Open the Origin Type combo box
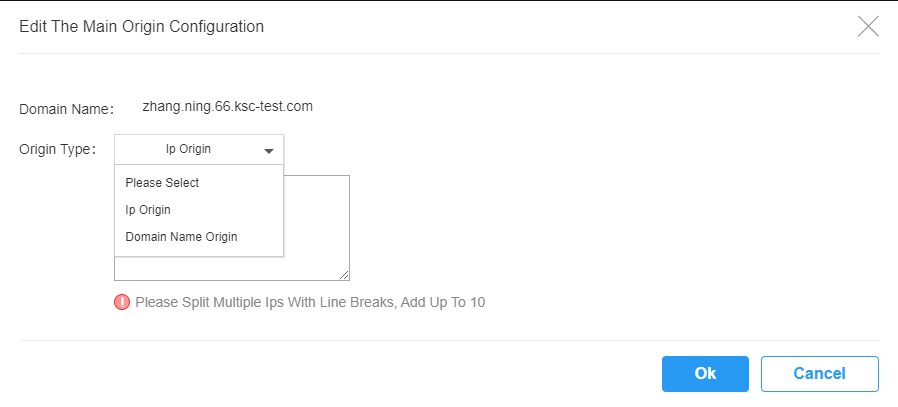The height and width of the screenshot is (407, 898). (199, 149)
